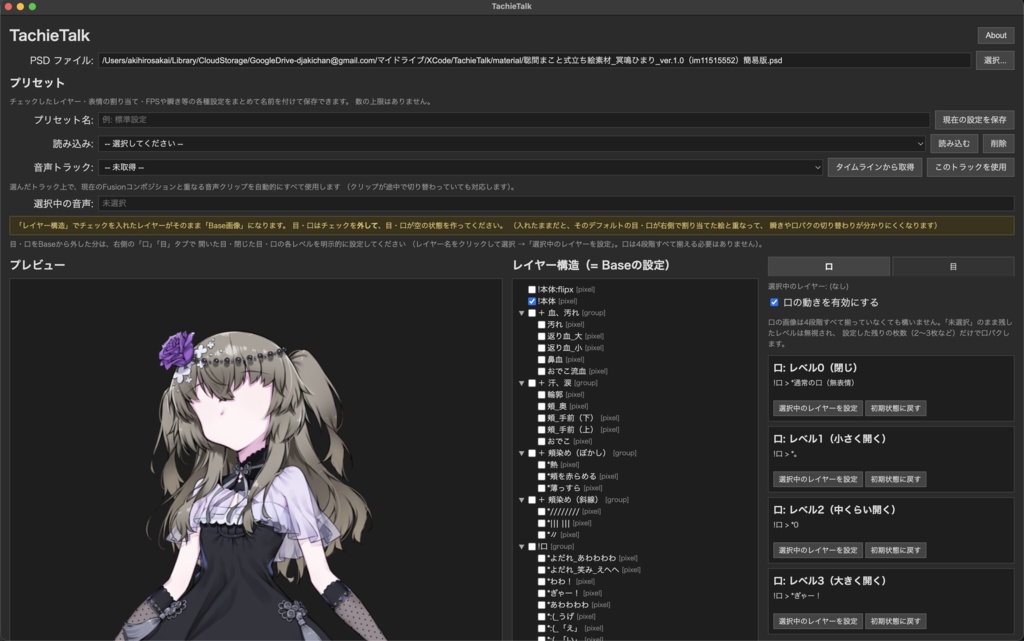
Task: Check the 汚れ layer checkbox
Action: 541,324
